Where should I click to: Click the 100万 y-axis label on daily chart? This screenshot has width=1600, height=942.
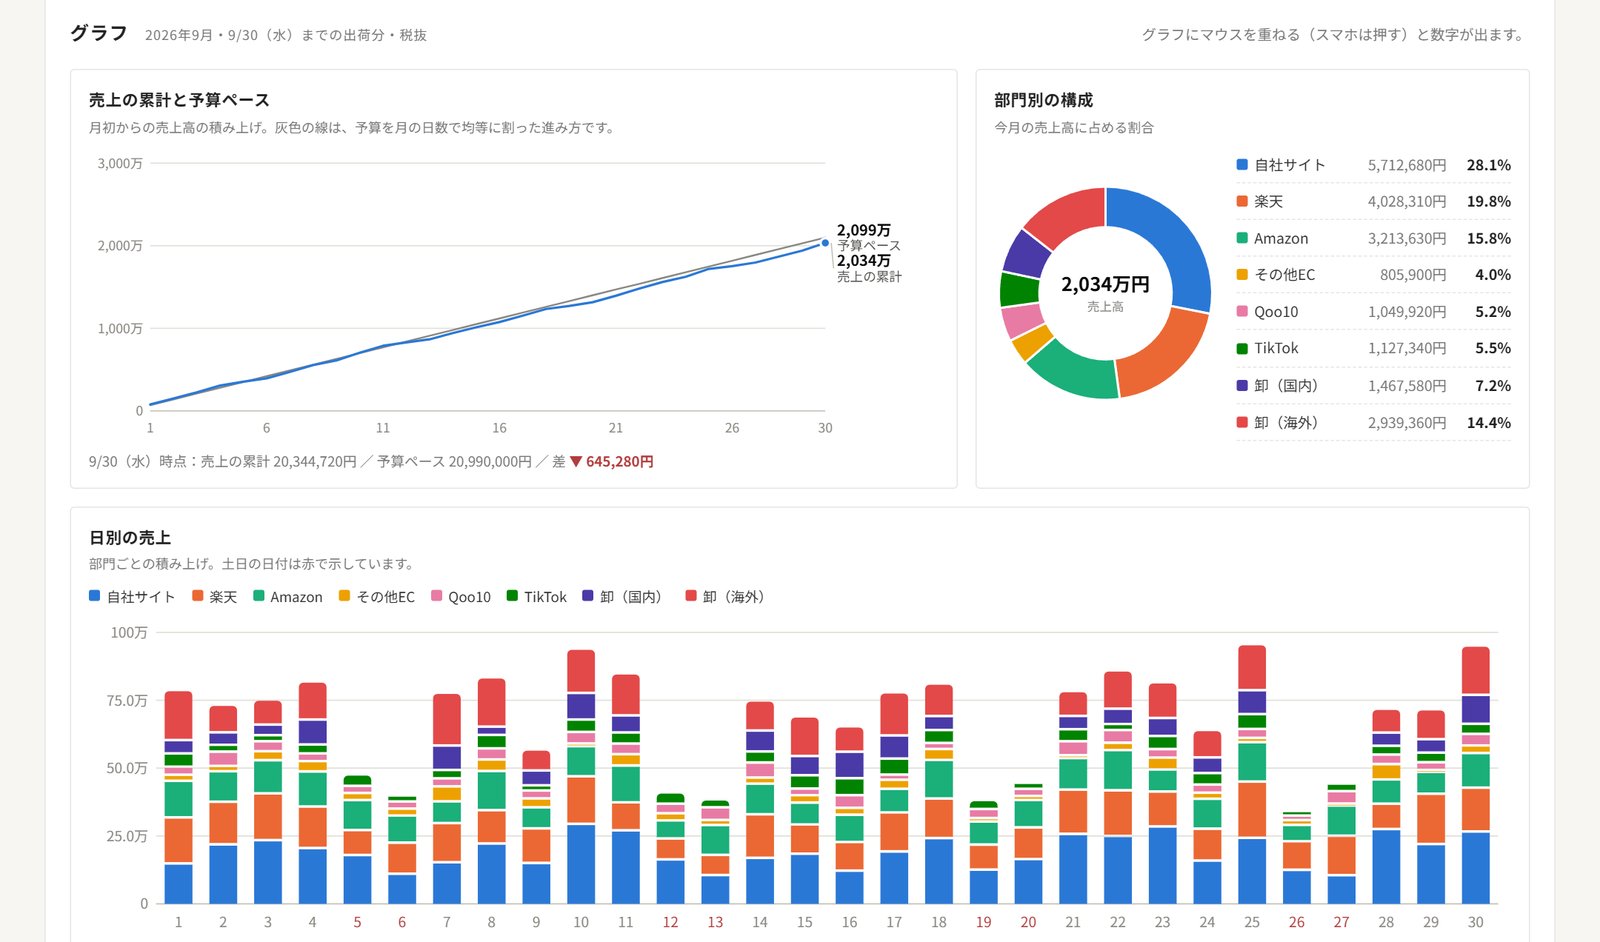pyautogui.click(x=129, y=632)
